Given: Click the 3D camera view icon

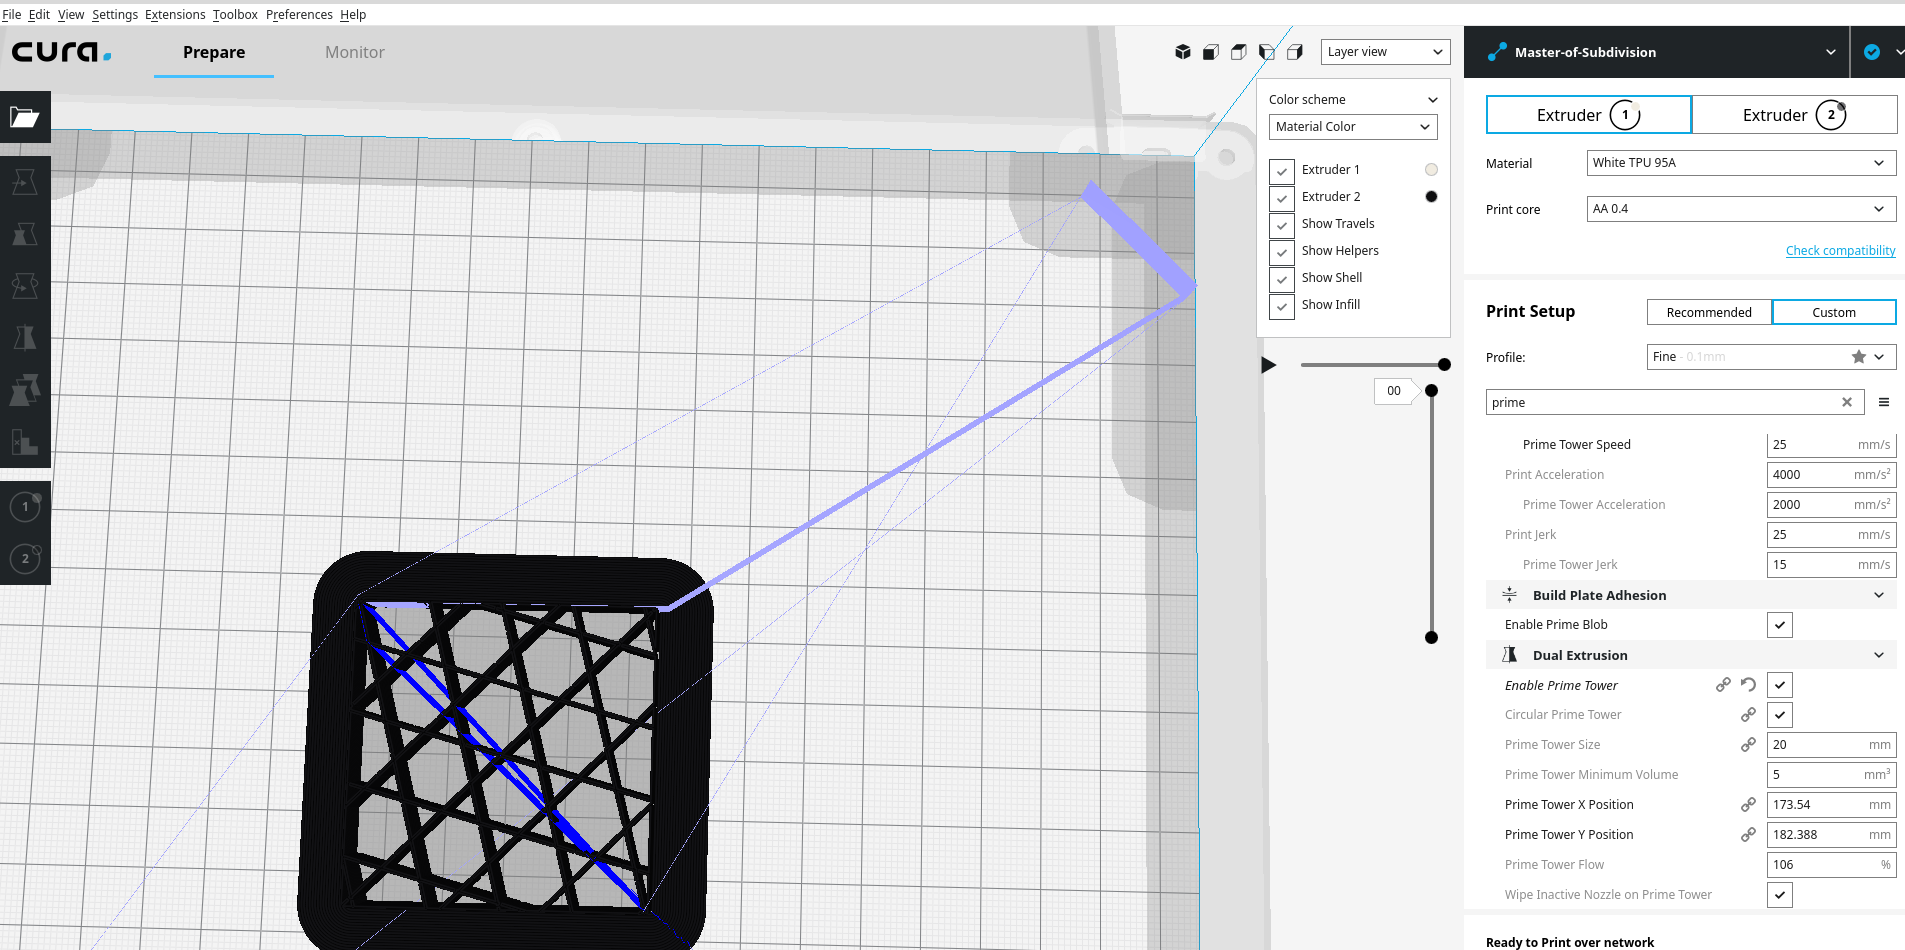Looking at the screenshot, I should point(1183,51).
